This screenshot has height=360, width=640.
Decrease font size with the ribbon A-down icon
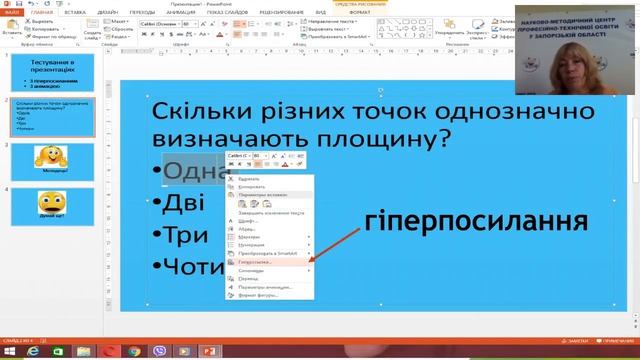(x=212, y=24)
